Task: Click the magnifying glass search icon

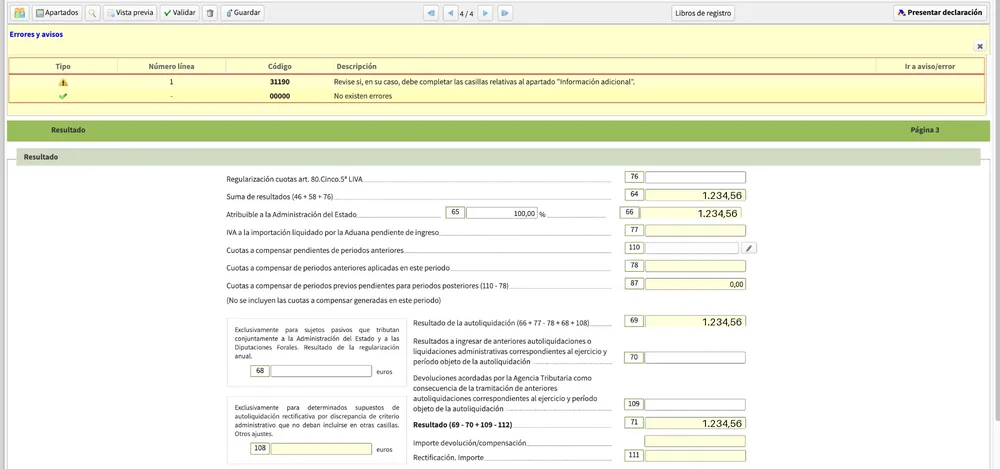Action: coord(93,13)
